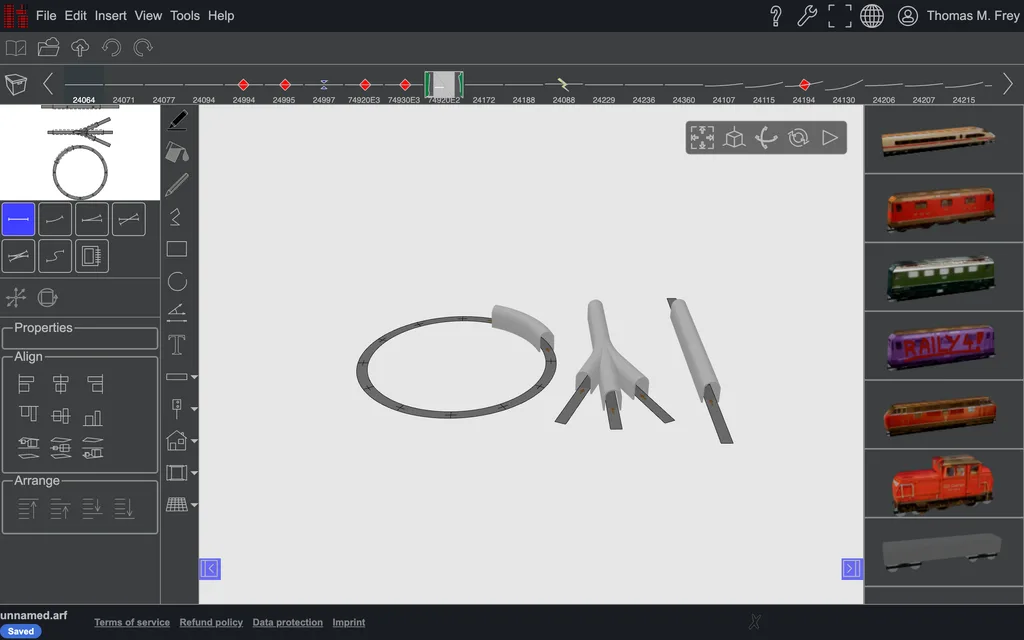Select the curved track tool
This screenshot has width=1024, height=640.
[55, 219]
